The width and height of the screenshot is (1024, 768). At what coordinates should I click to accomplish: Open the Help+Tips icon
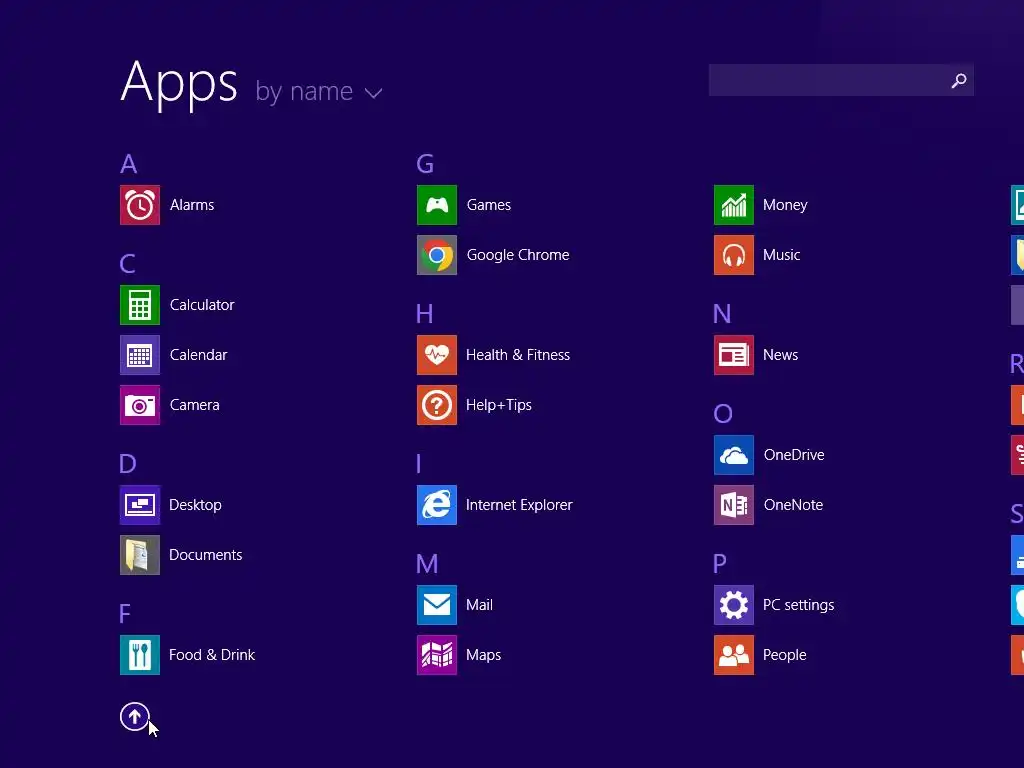click(x=437, y=405)
